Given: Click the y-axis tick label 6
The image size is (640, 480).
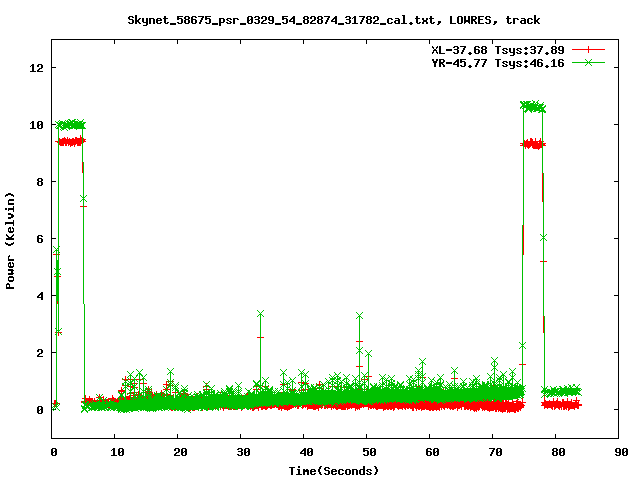Looking at the screenshot, I should click(x=40, y=239).
